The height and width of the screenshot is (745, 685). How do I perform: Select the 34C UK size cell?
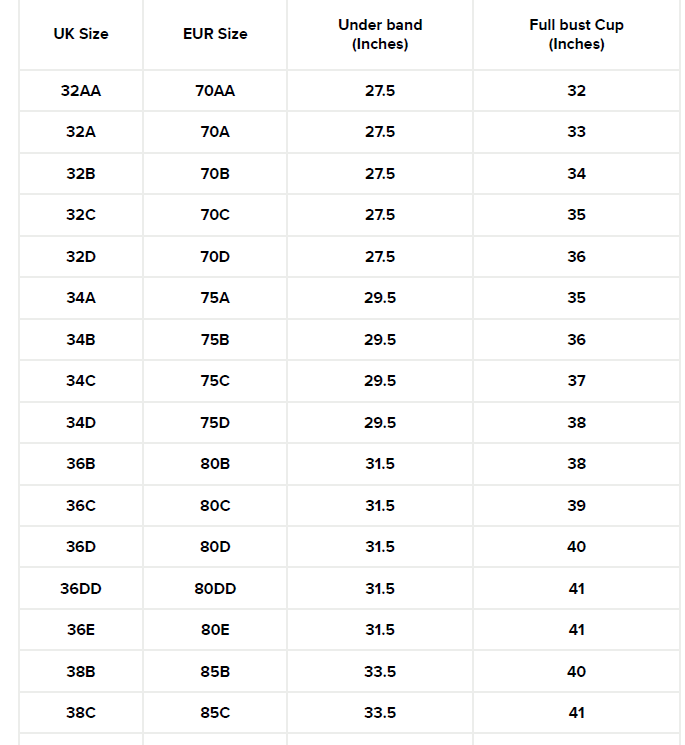click(x=81, y=381)
